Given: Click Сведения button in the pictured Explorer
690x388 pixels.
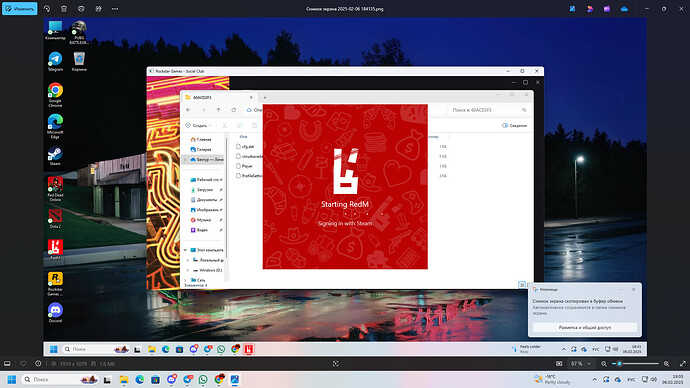Looking at the screenshot, I should 514,125.
